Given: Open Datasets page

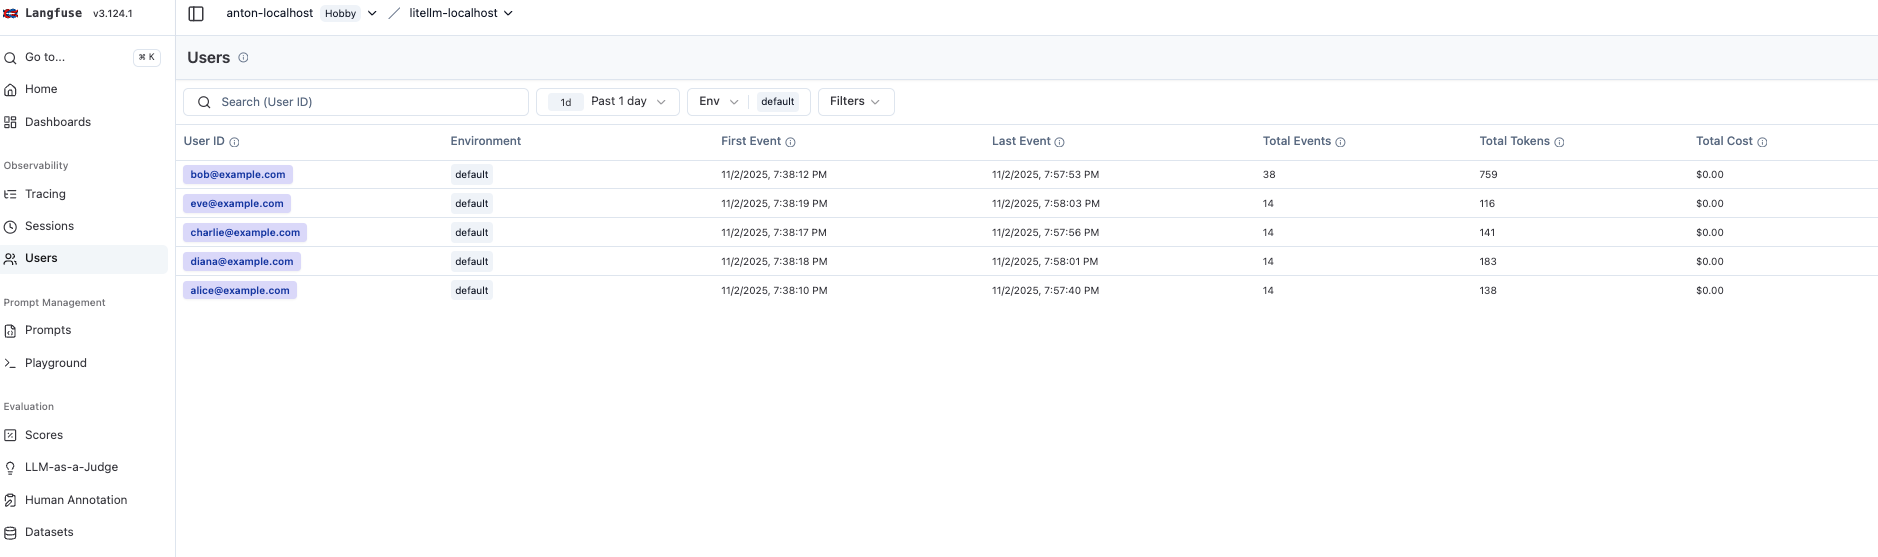Looking at the screenshot, I should (84, 532).
